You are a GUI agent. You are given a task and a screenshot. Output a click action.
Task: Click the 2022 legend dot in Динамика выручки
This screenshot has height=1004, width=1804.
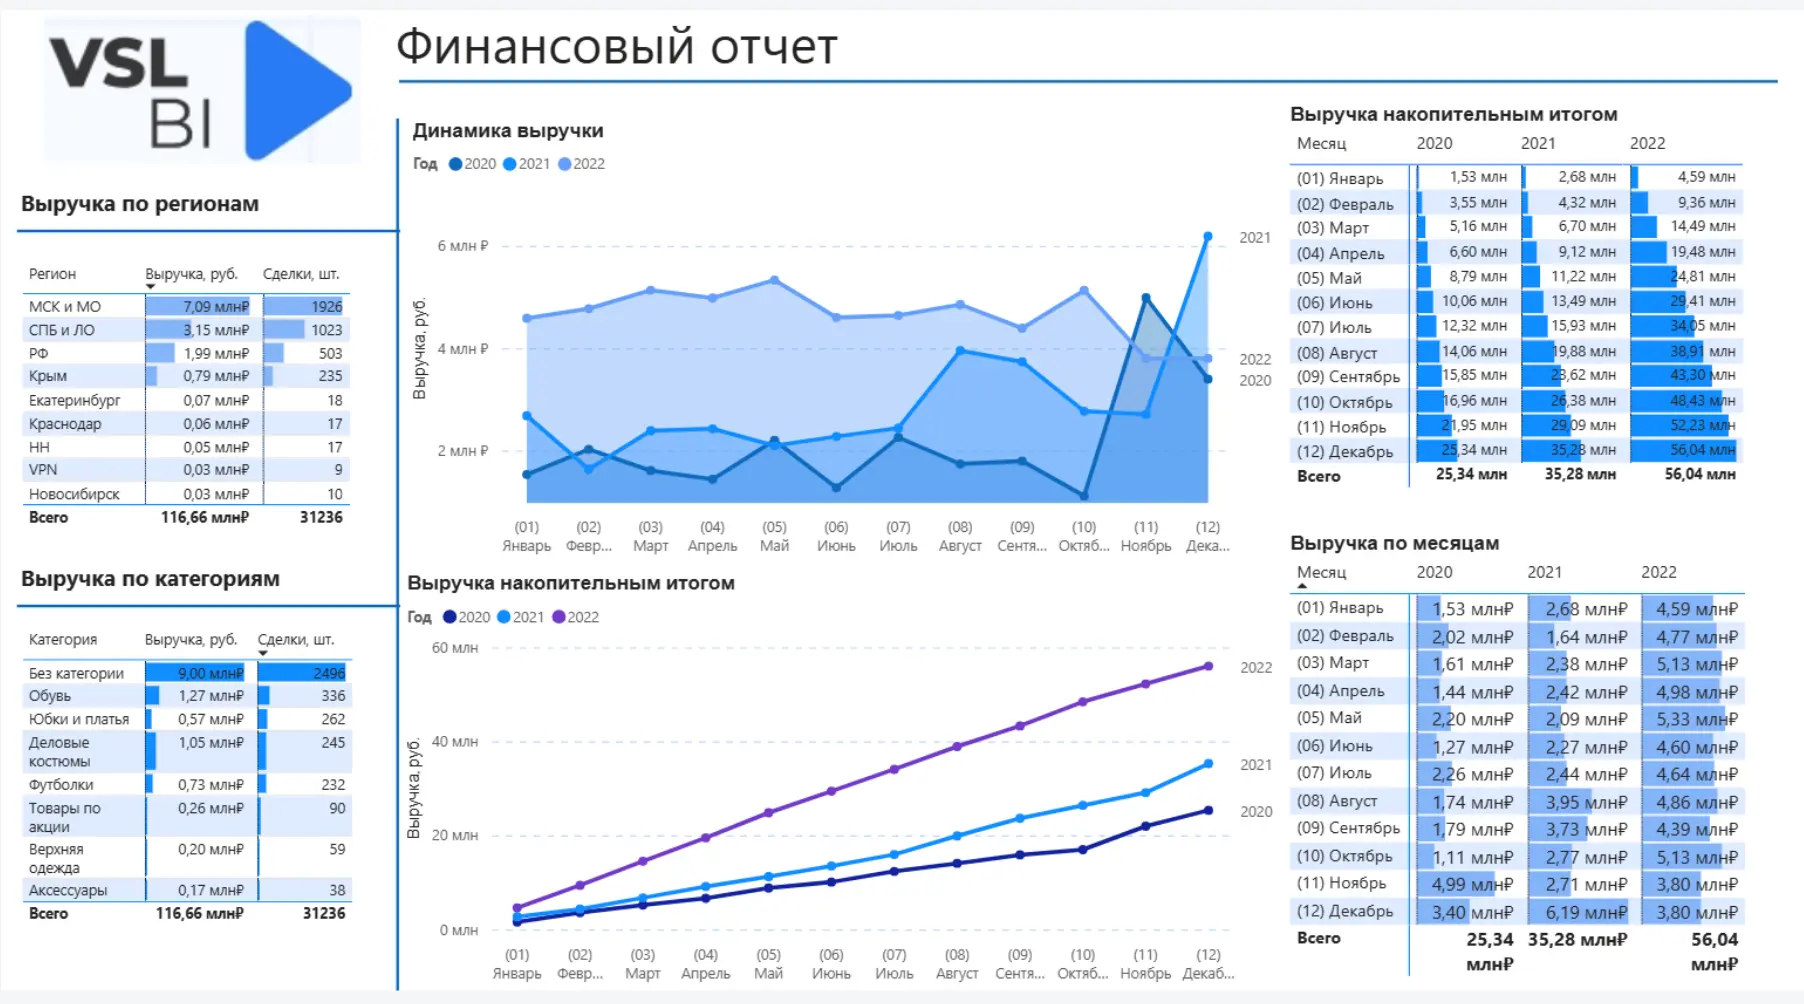(562, 164)
